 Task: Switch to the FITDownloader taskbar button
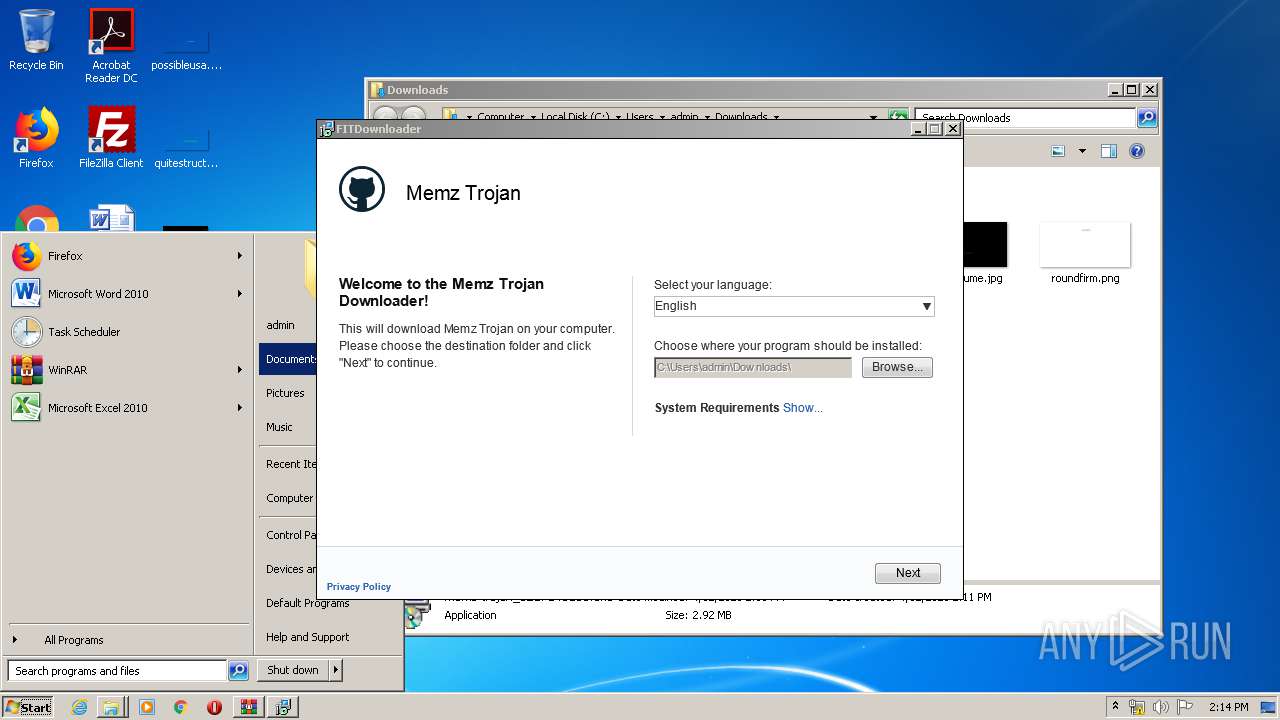(x=283, y=707)
